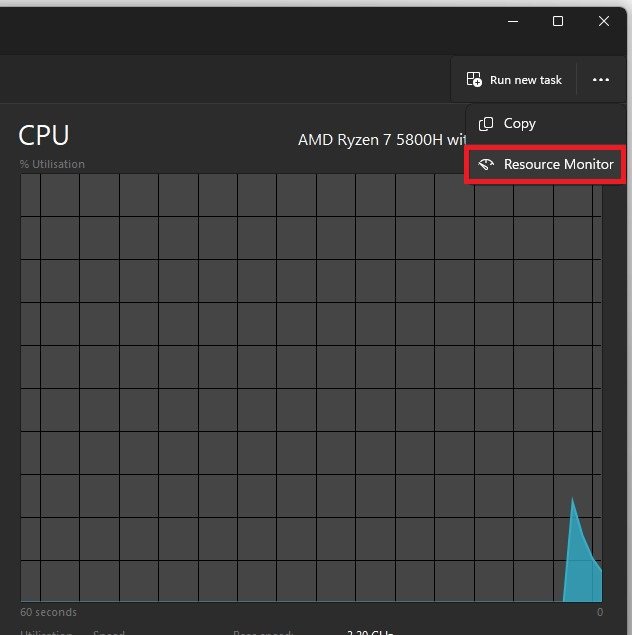
Task: Click the Run new task icon
Action: [x=474, y=80]
